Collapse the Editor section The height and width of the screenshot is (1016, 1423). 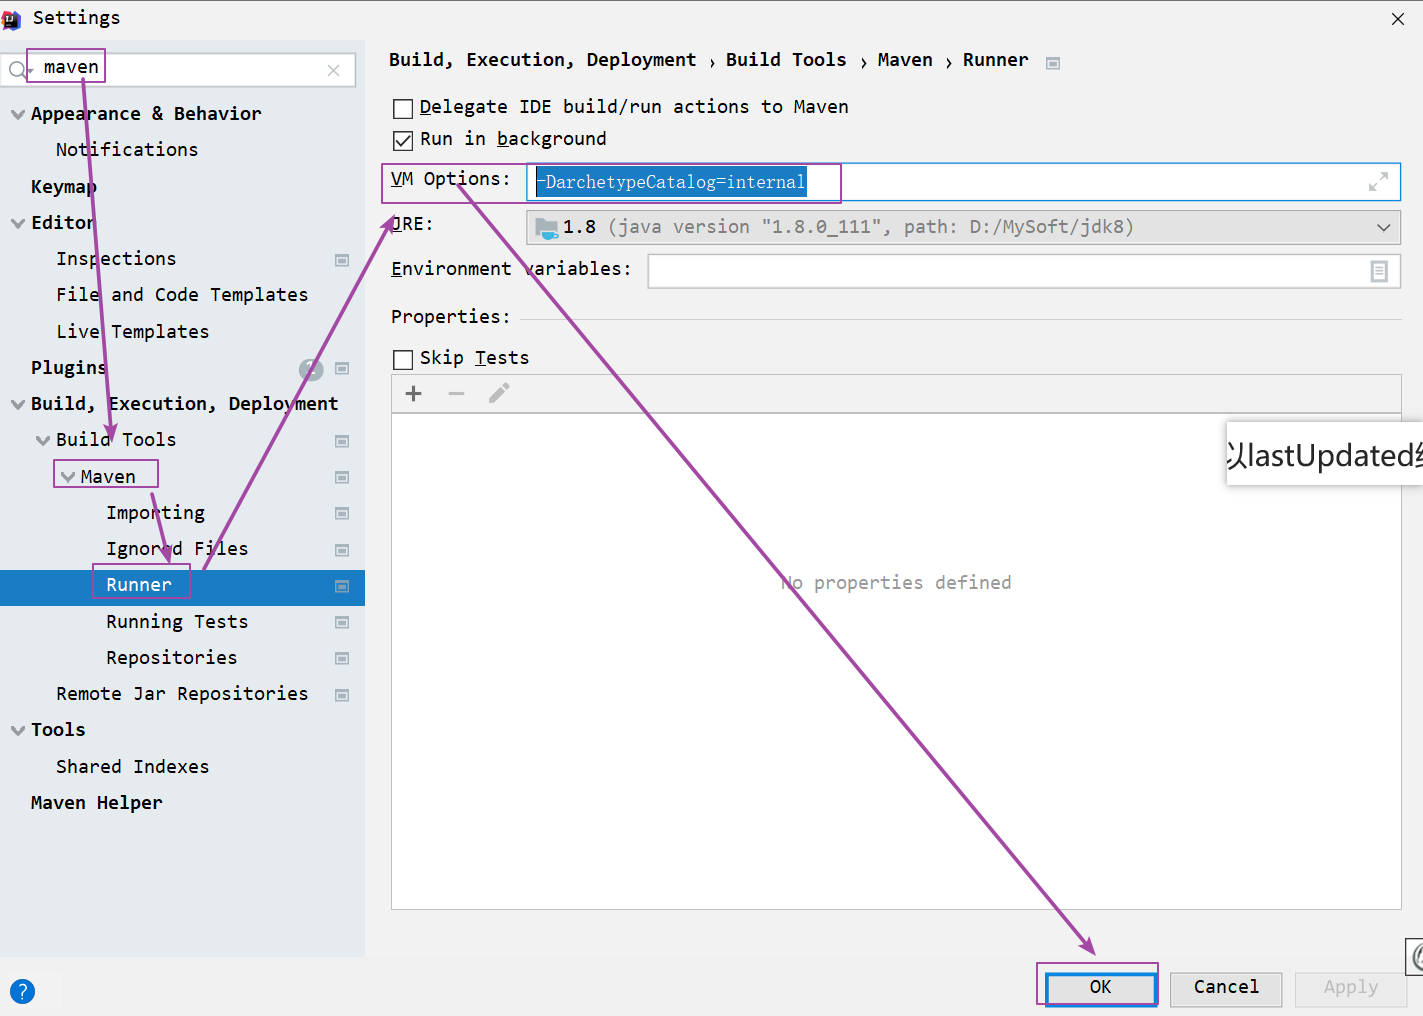tap(17, 223)
